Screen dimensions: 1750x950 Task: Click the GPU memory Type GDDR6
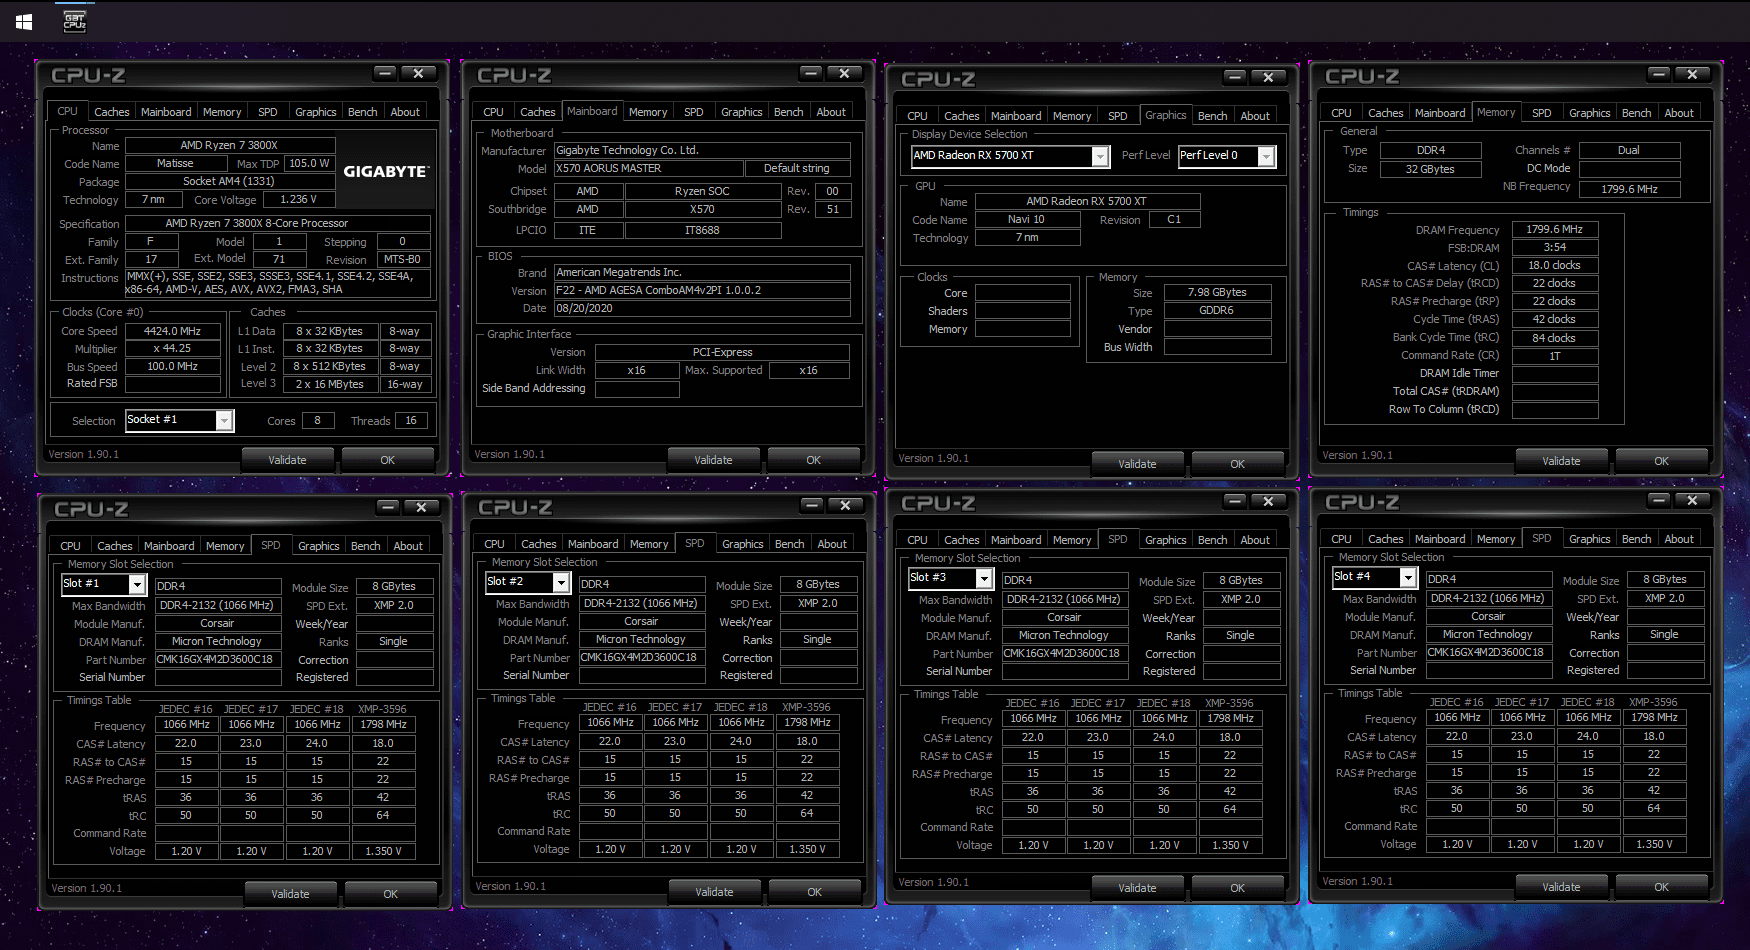[1217, 311]
